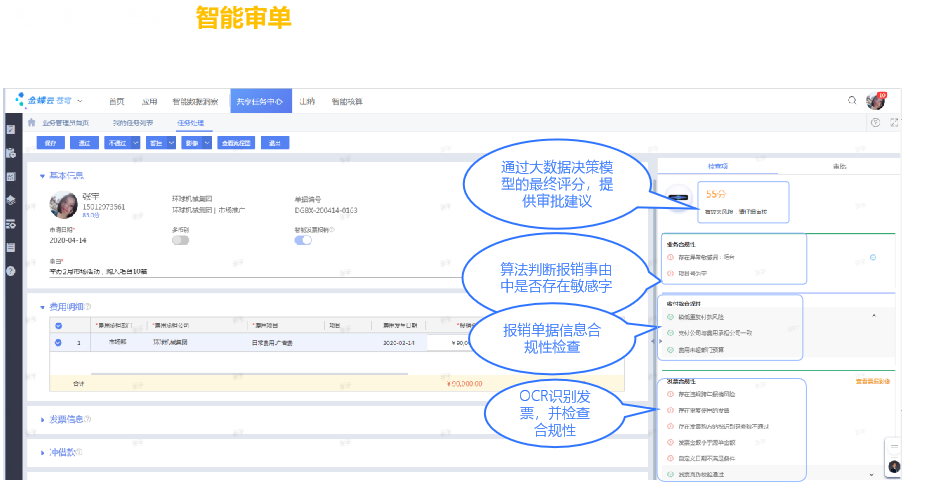Click the AI robot icon beside the 55分 score
The width and height of the screenshot is (931, 482).
coord(679,198)
